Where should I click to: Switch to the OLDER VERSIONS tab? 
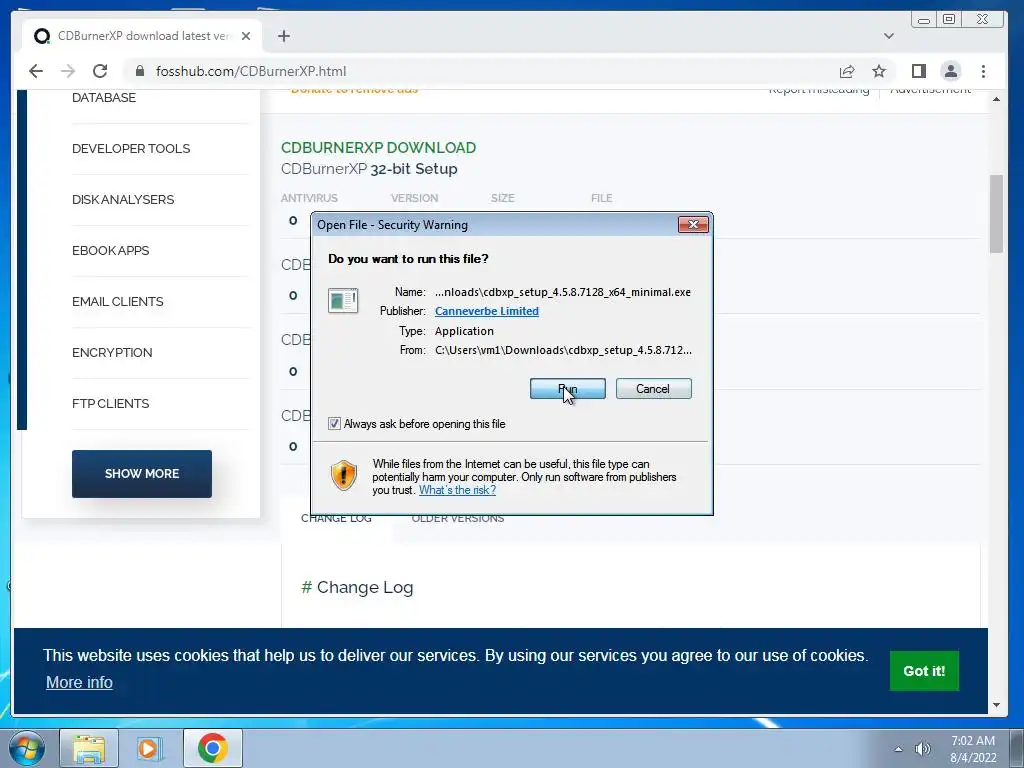click(458, 519)
